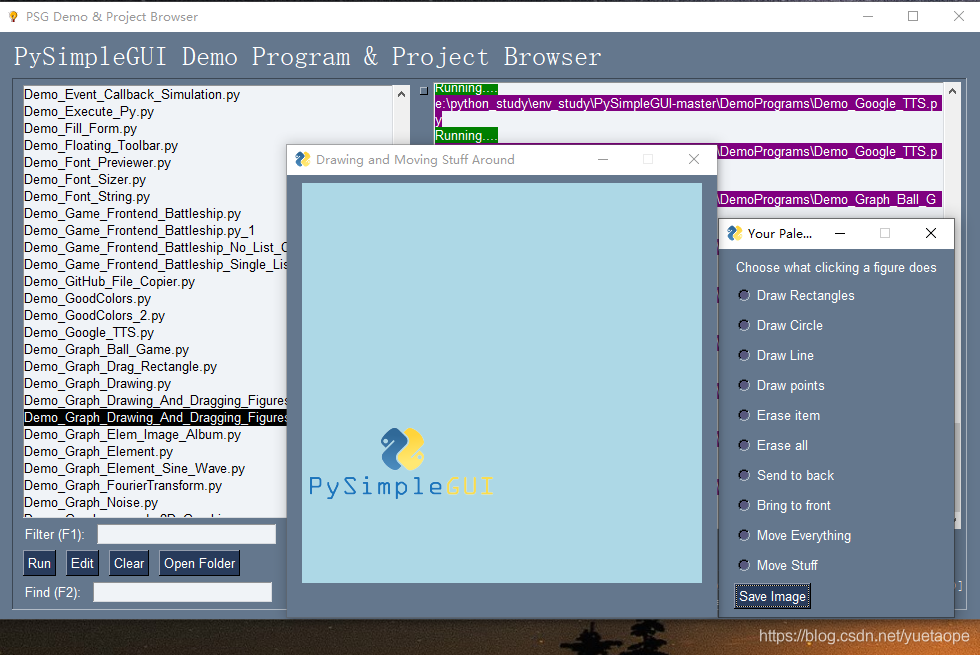Choose the Draw points radio button
The height and width of the screenshot is (655, 980).
[x=781, y=386]
